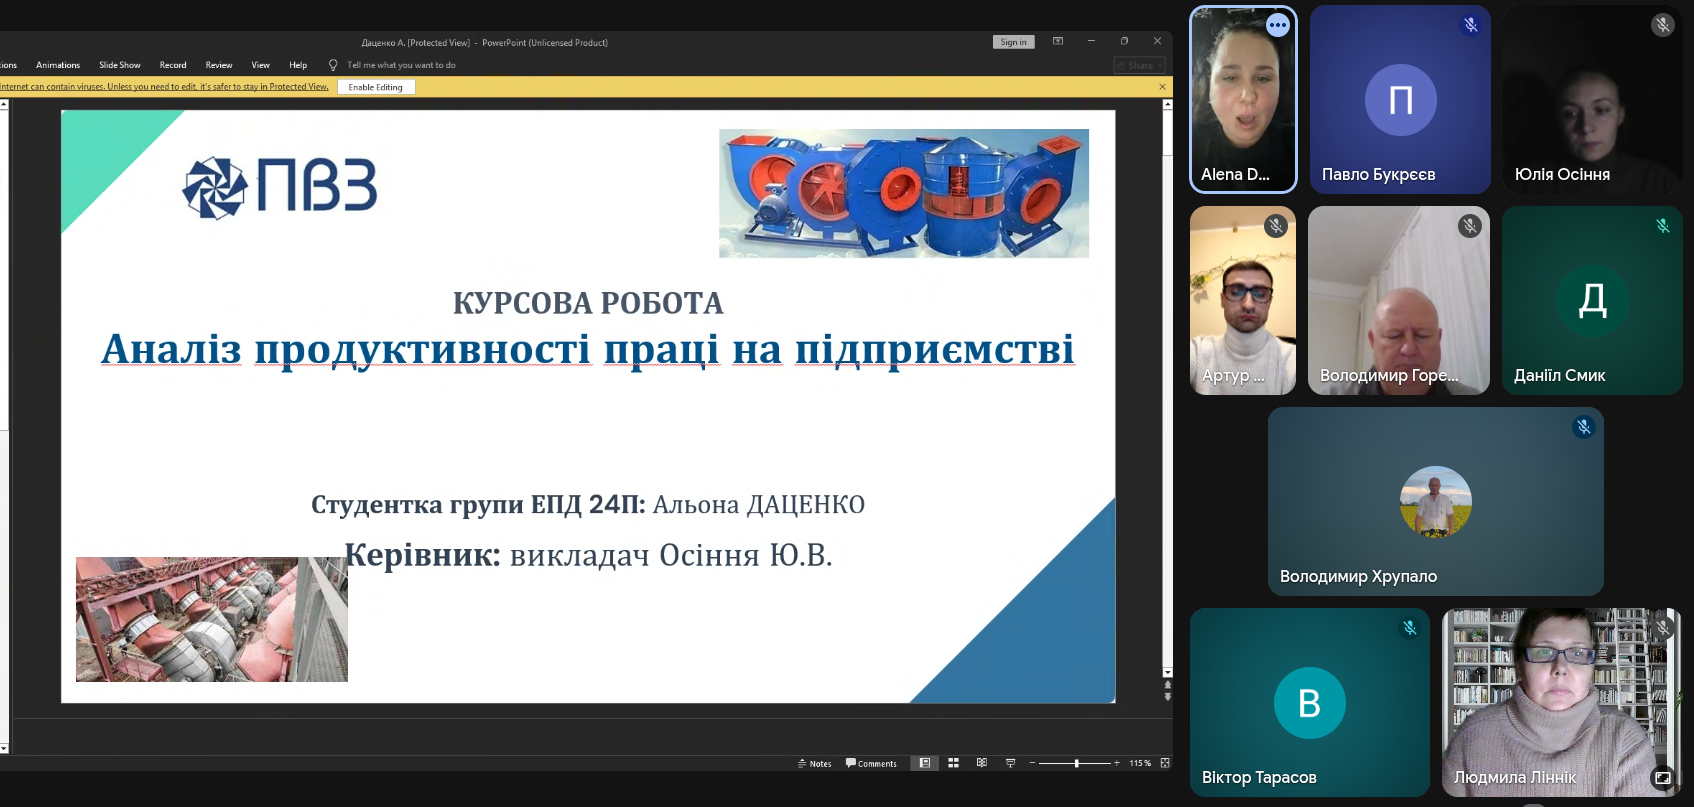Image resolution: width=1694 pixels, height=807 pixels.
Task: Select Normal view icon in status bar
Action: [x=925, y=763]
